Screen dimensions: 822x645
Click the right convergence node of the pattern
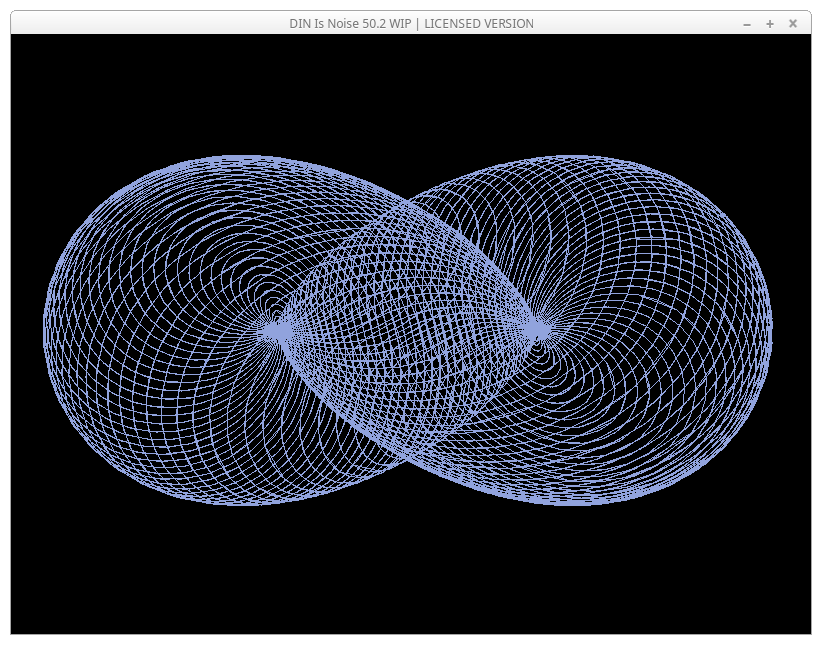[537, 329]
